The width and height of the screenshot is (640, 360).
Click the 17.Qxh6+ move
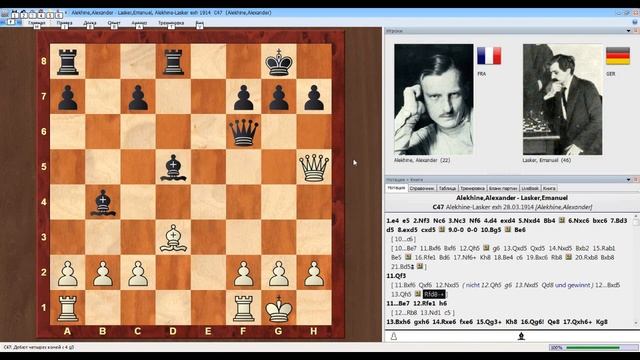click(578, 322)
